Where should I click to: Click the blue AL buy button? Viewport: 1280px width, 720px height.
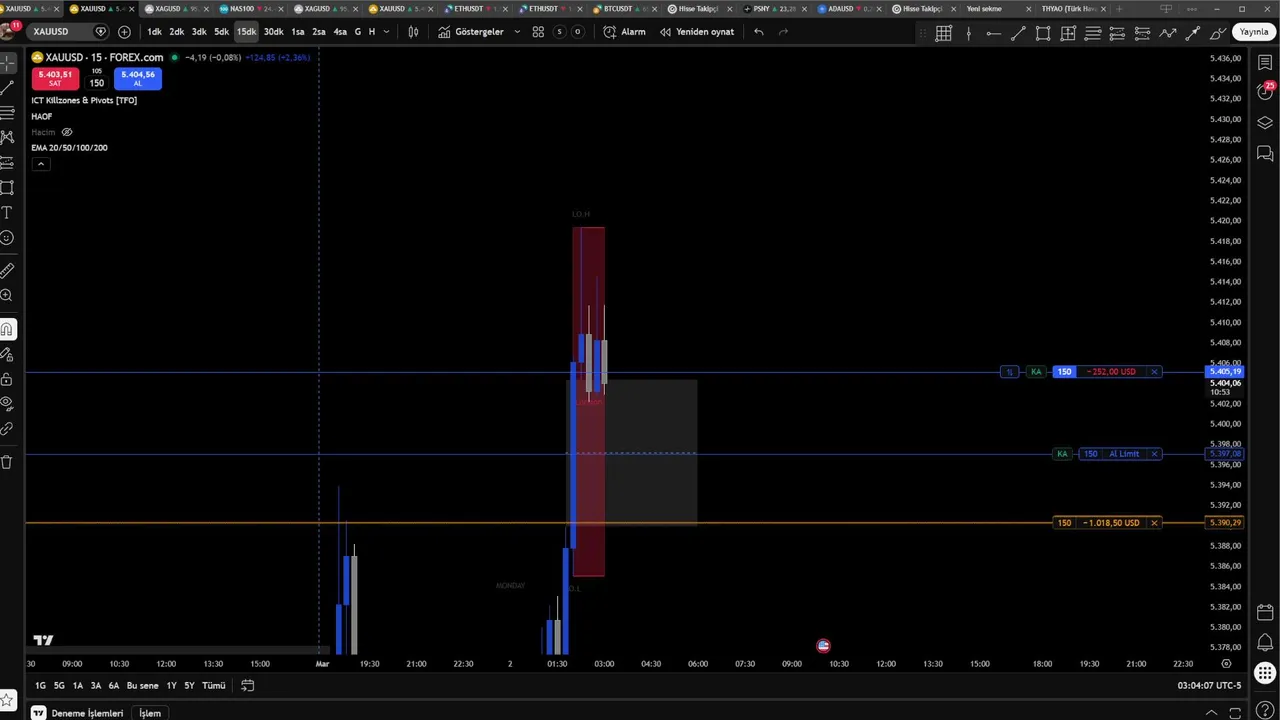click(x=138, y=78)
